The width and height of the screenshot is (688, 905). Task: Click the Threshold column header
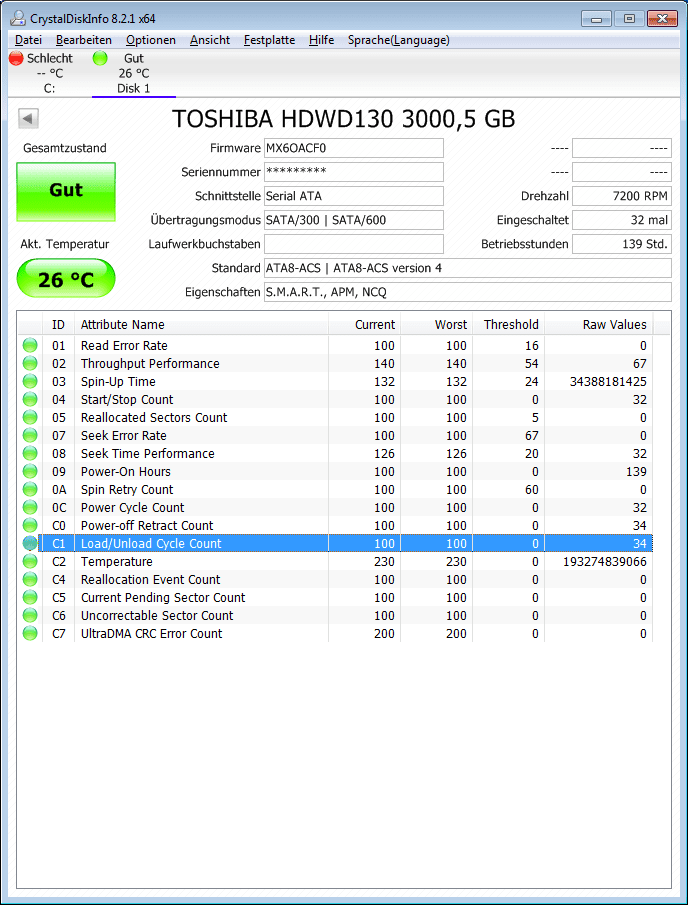point(508,324)
